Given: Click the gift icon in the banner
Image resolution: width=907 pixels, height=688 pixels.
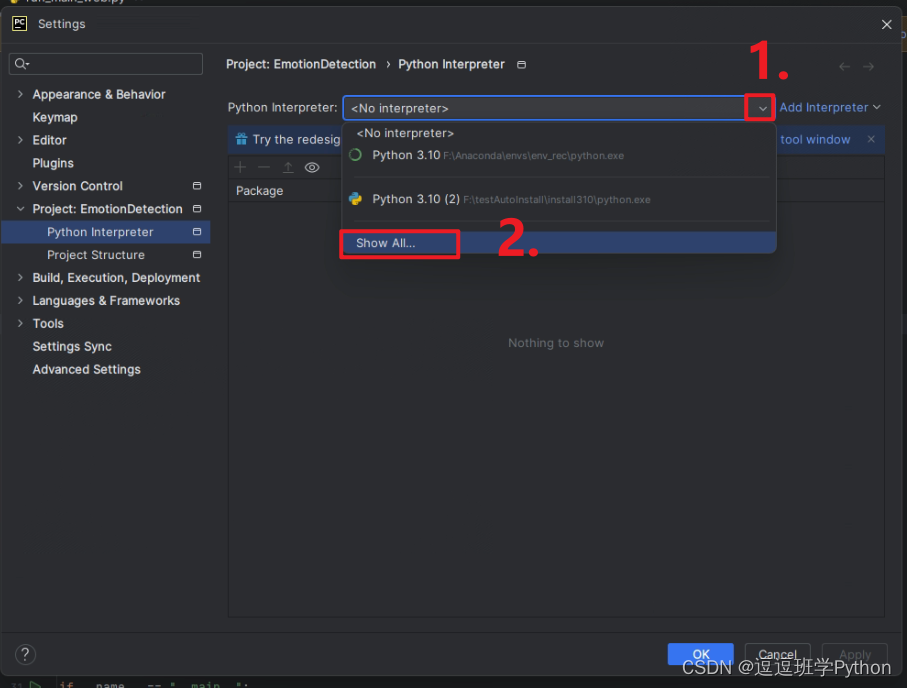Looking at the screenshot, I should tap(242, 139).
